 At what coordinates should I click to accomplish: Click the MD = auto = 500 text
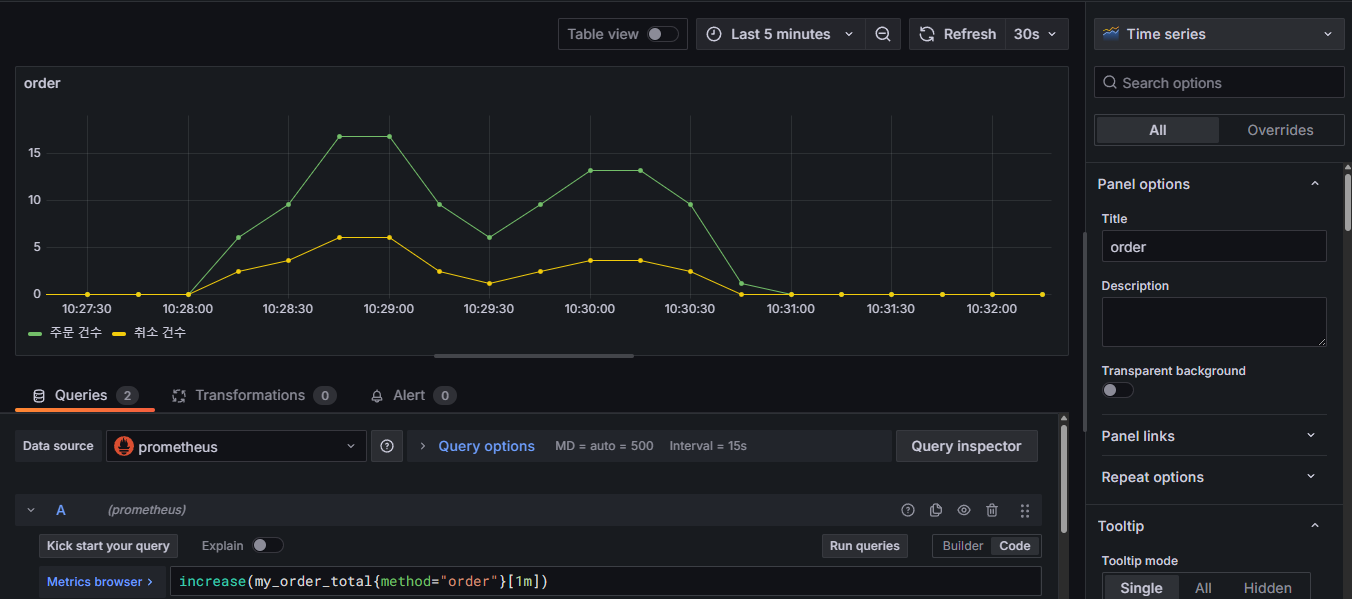point(604,446)
